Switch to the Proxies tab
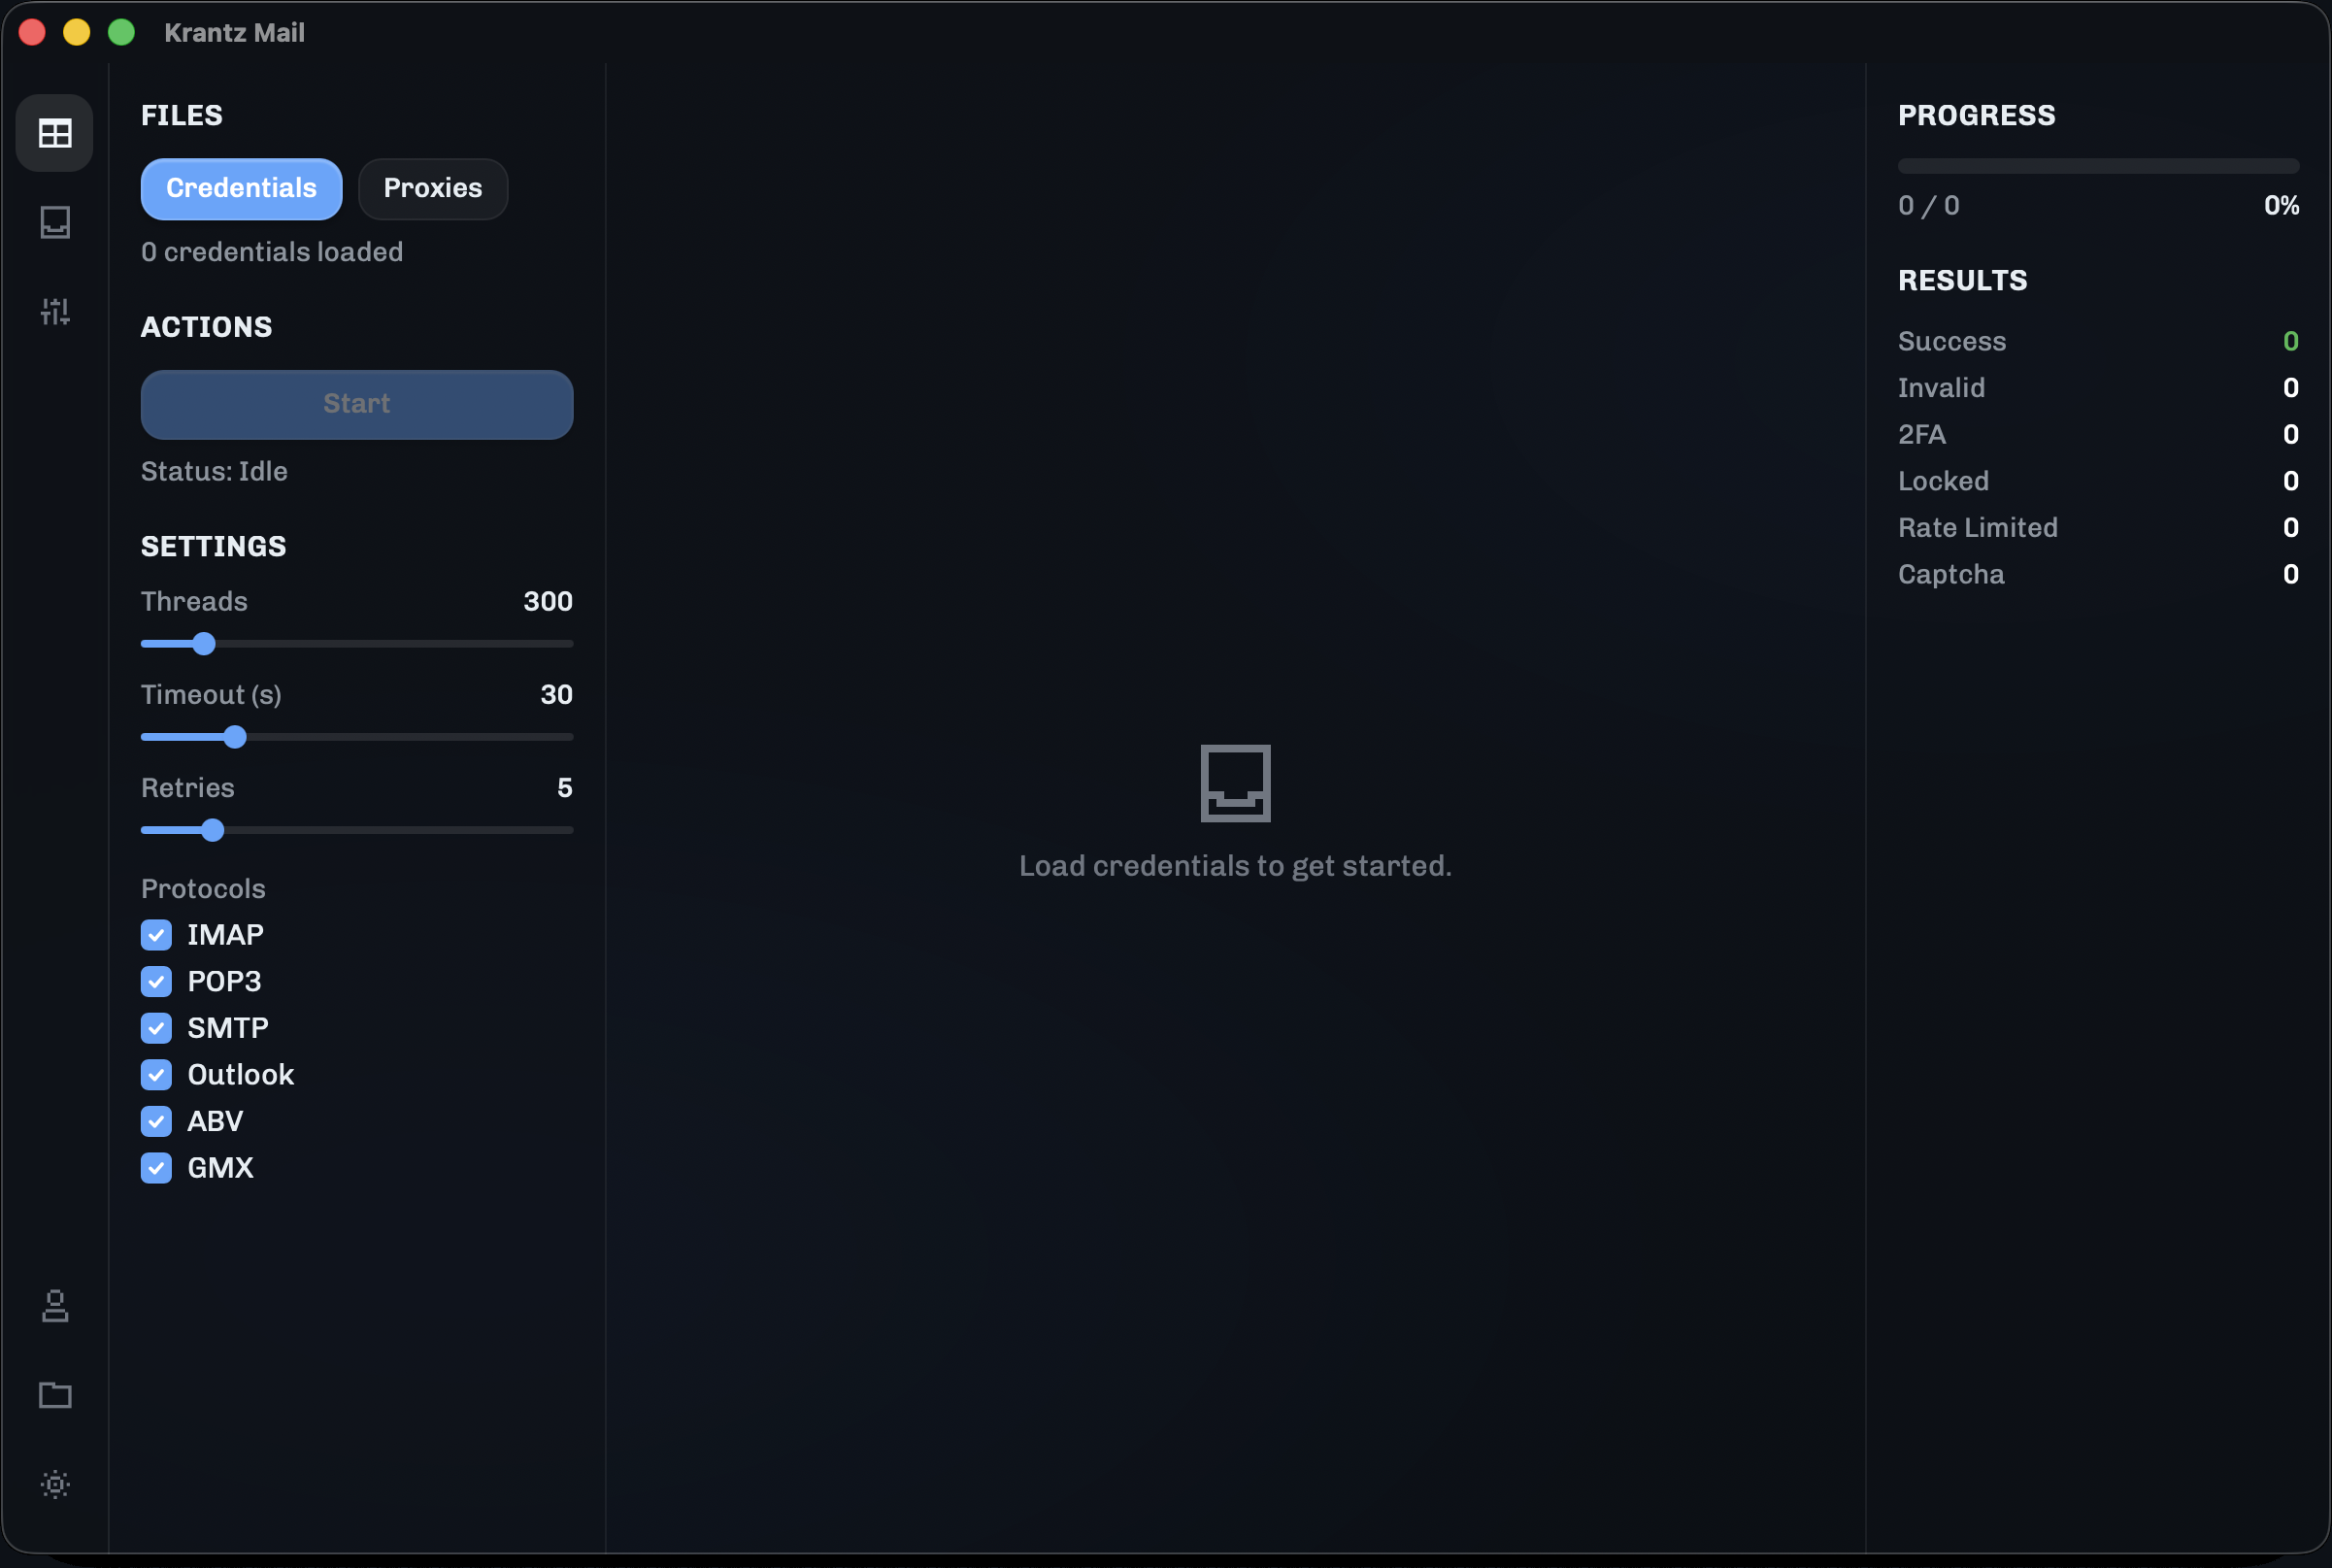Screen dimensions: 2332x1568 tap(433, 189)
